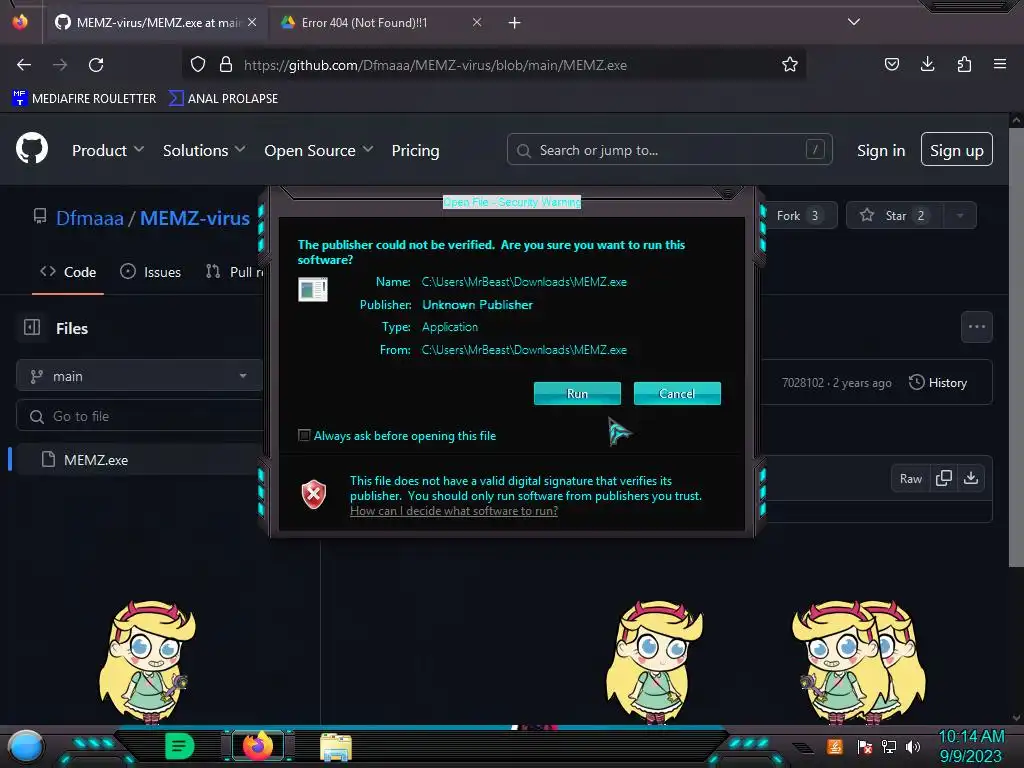Click the Go to file field
The image size is (1024, 768).
click(x=138, y=416)
